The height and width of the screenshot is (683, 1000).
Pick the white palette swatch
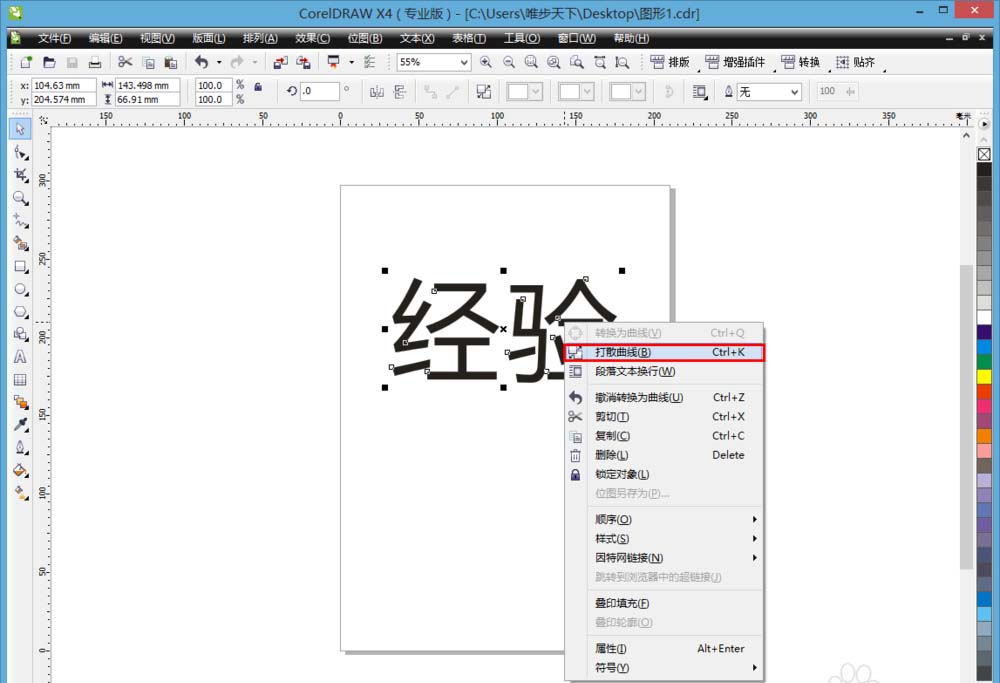pyautogui.click(x=984, y=317)
